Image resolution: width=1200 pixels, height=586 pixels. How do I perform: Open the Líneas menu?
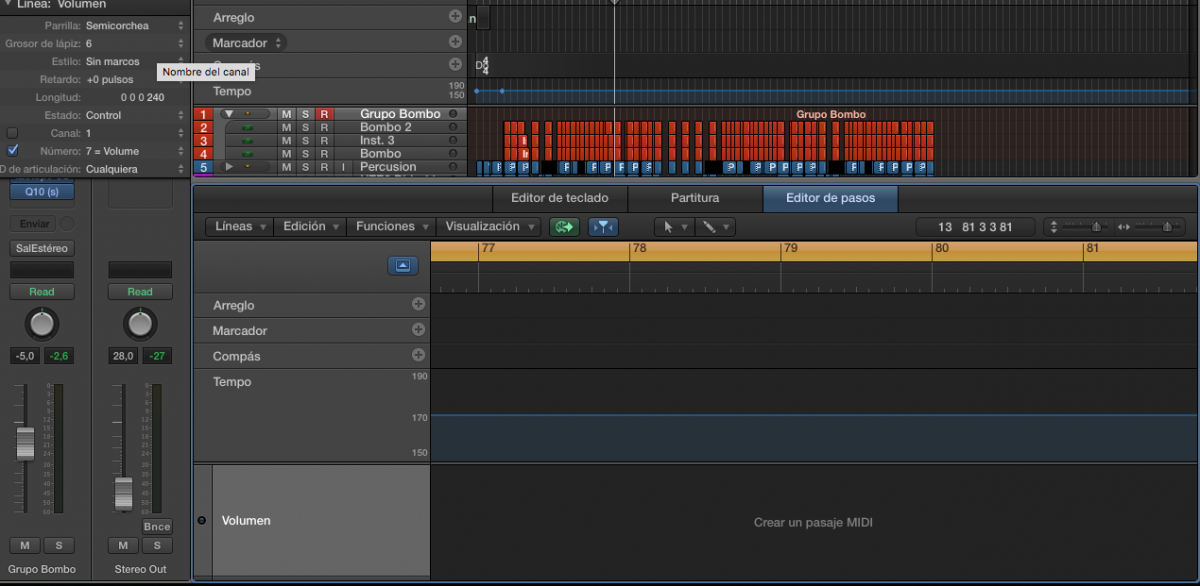240,227
